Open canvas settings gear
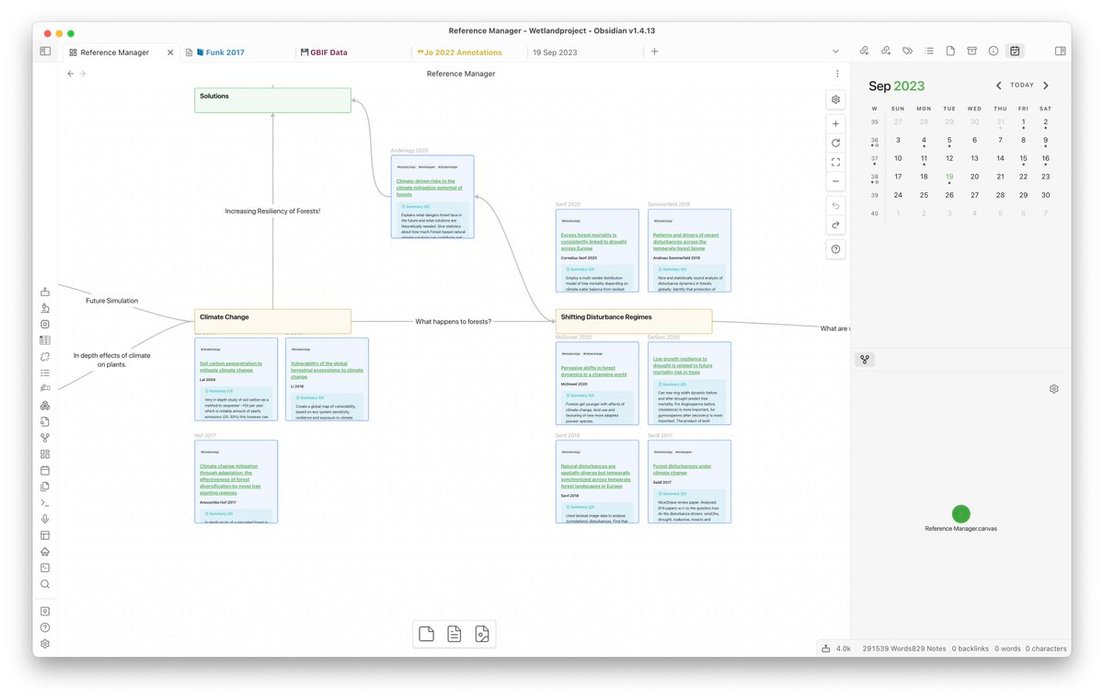This screenshot has width=1104, height=700. click(x=836, y=99)
